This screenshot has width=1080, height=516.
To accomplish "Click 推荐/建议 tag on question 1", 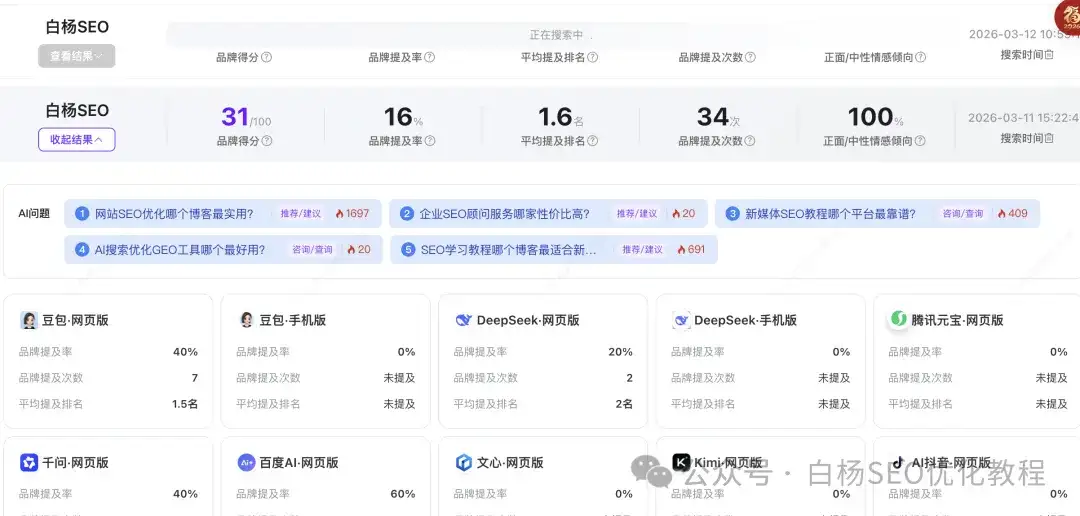I will pos(300,214).
